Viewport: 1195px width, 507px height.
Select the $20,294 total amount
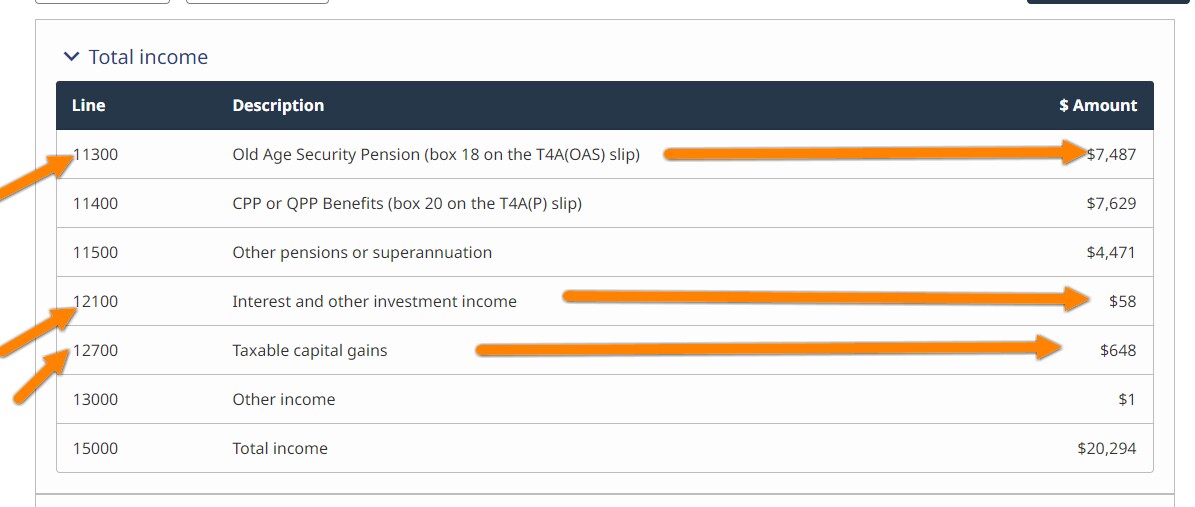1106,449
